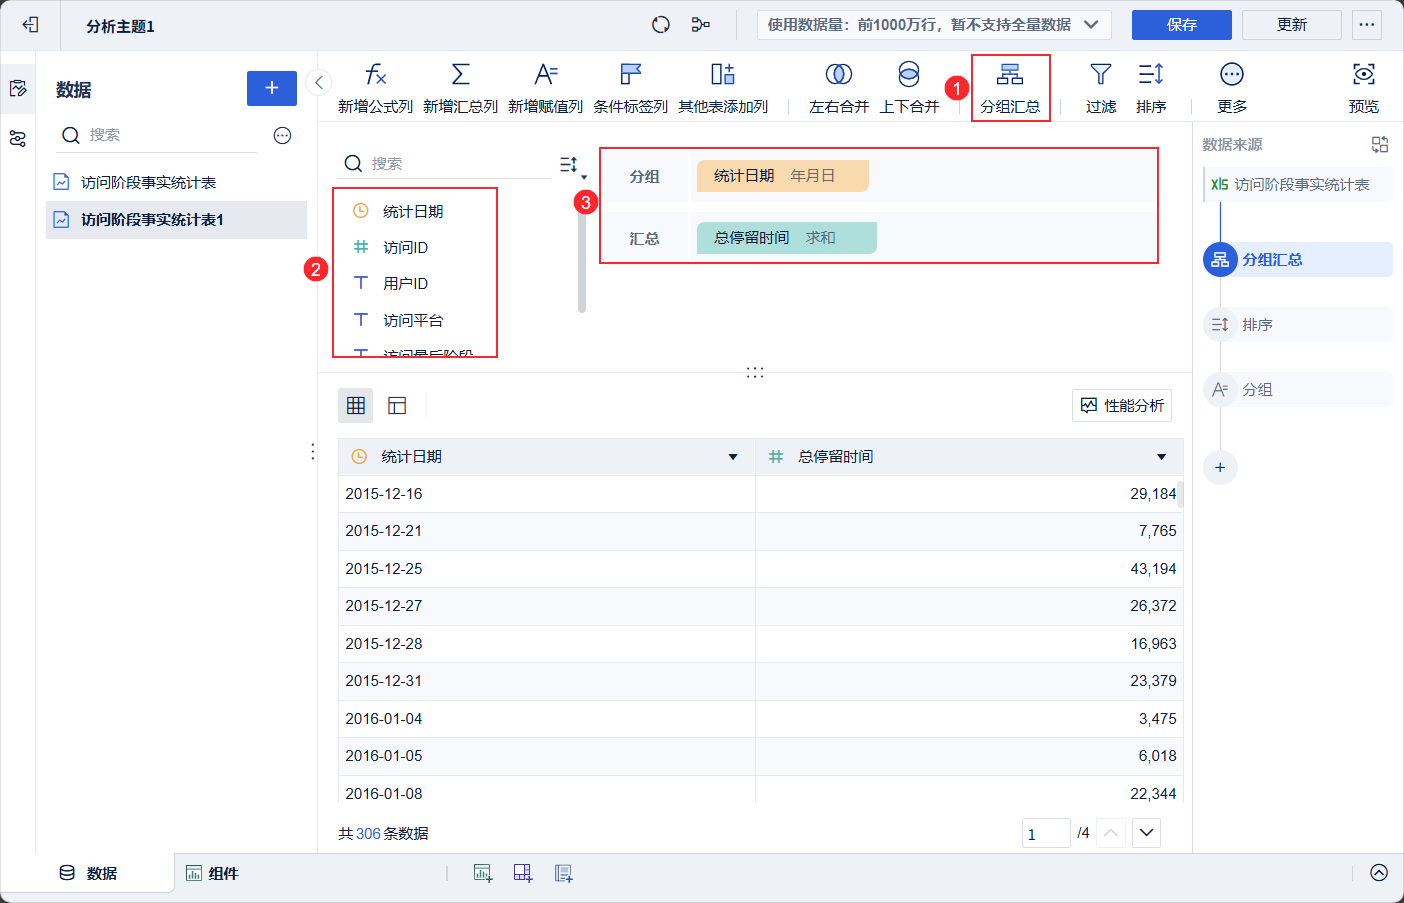Select the 排序 step in the step list
Screen dimensions: 1404x903
coord(1298,325)
